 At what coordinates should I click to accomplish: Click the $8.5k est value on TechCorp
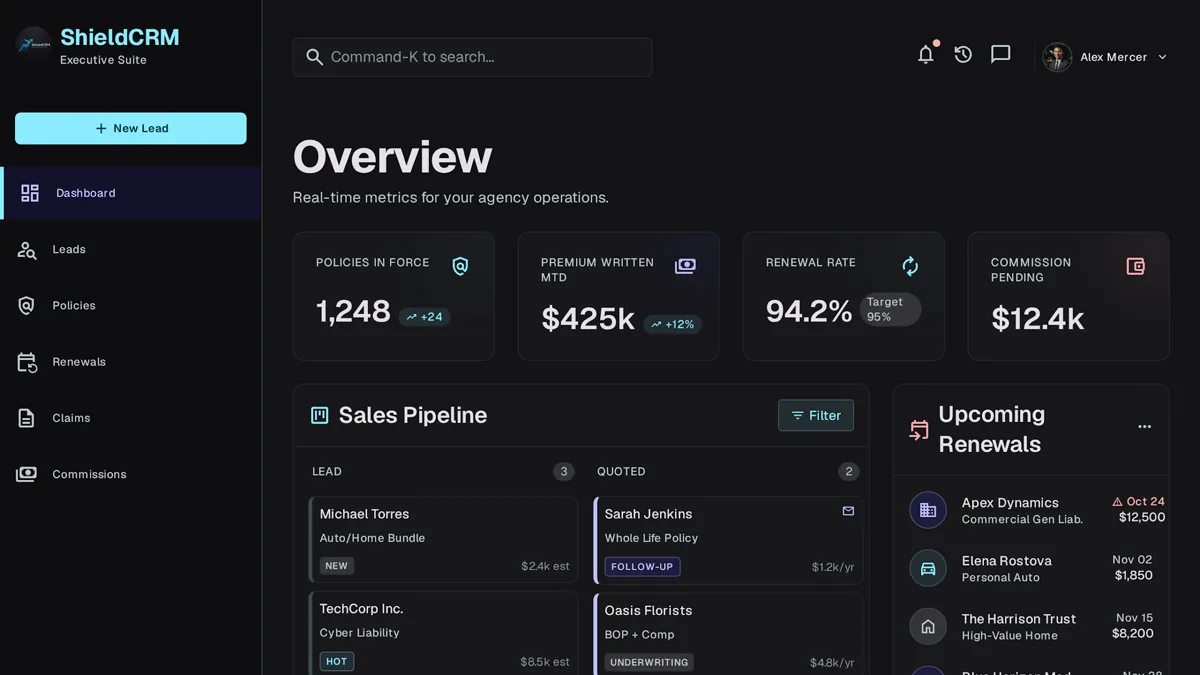coord(545,662)
